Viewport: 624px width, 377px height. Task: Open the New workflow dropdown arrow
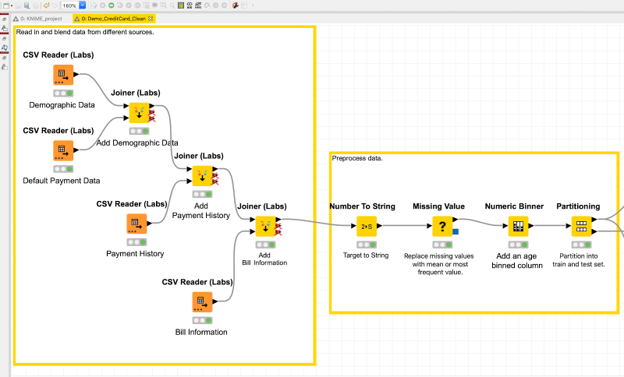point(12,6)
